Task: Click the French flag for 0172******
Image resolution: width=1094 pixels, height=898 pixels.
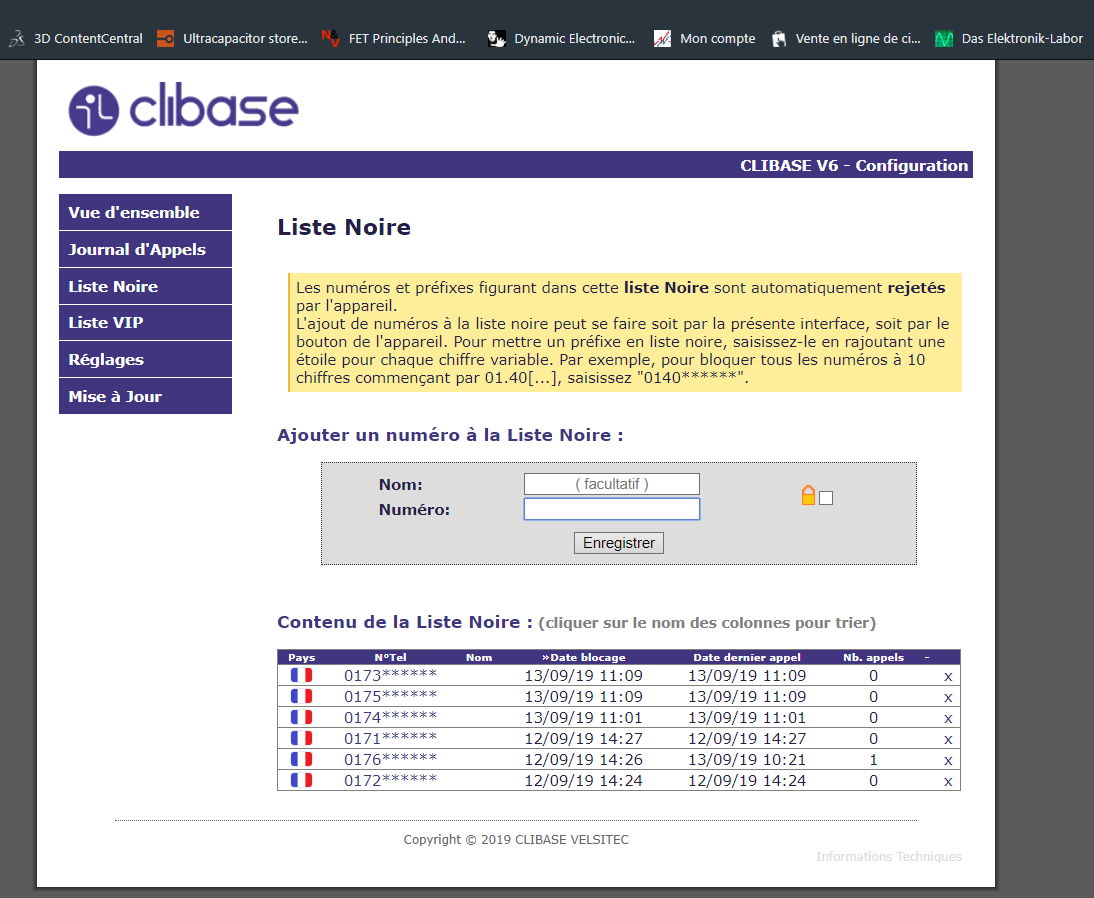Action: [301, 779]
